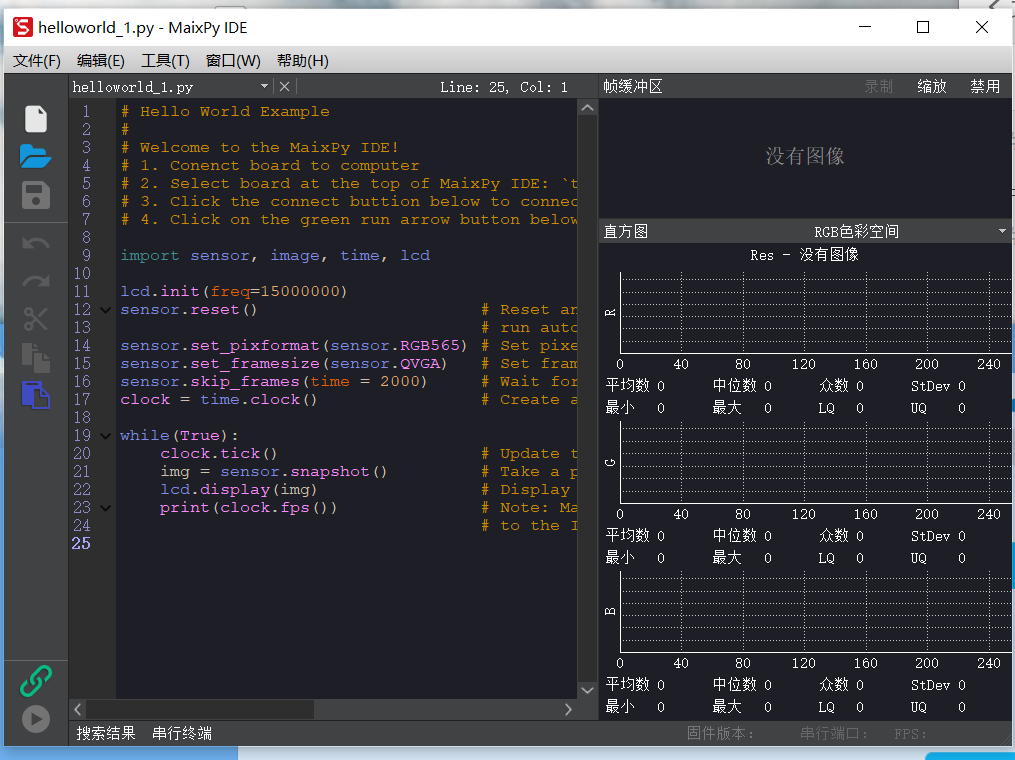Click the Undo arrow icon
Screen dimensions: 1015x760
click(x=36, y=243)
